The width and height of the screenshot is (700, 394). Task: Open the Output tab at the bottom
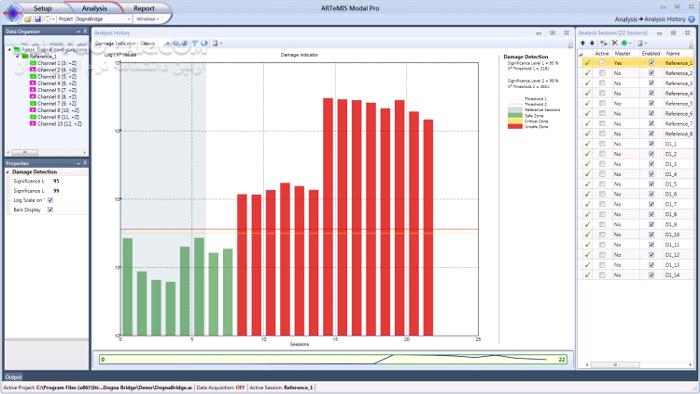coord(13,377)
